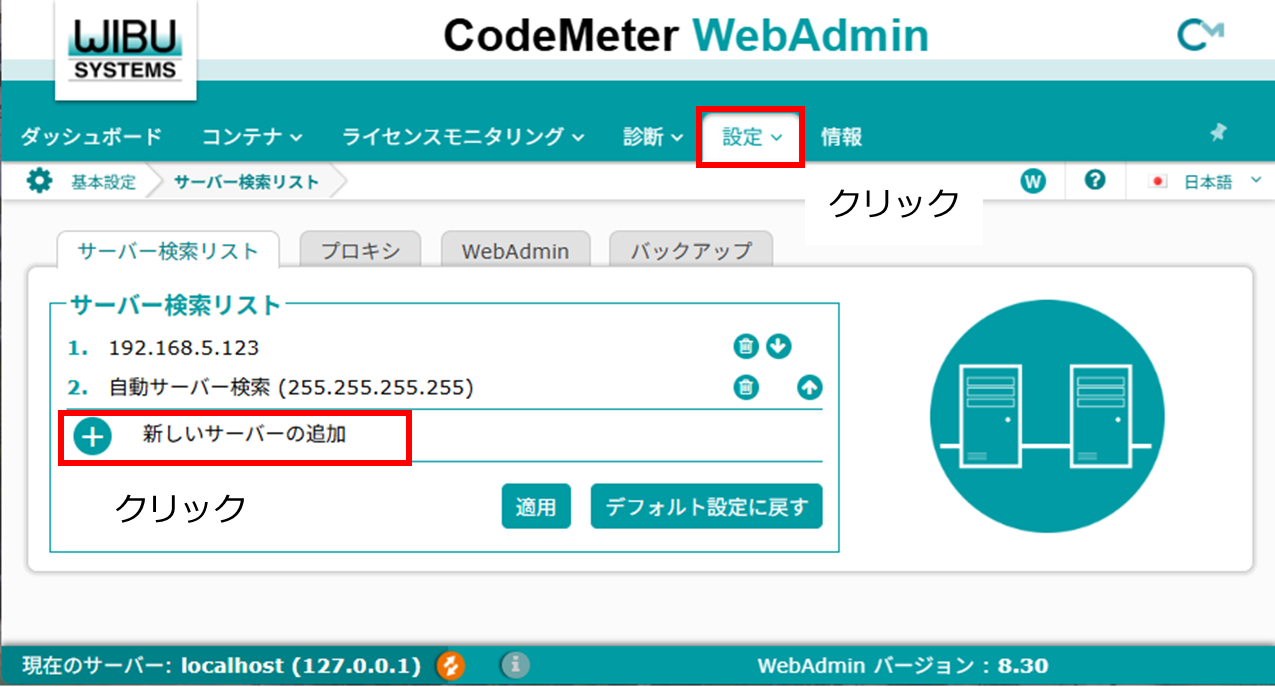Move 192.168.5.123 down in the list
This screenshot has height=687, width=1275.
(x=779, y=347)
